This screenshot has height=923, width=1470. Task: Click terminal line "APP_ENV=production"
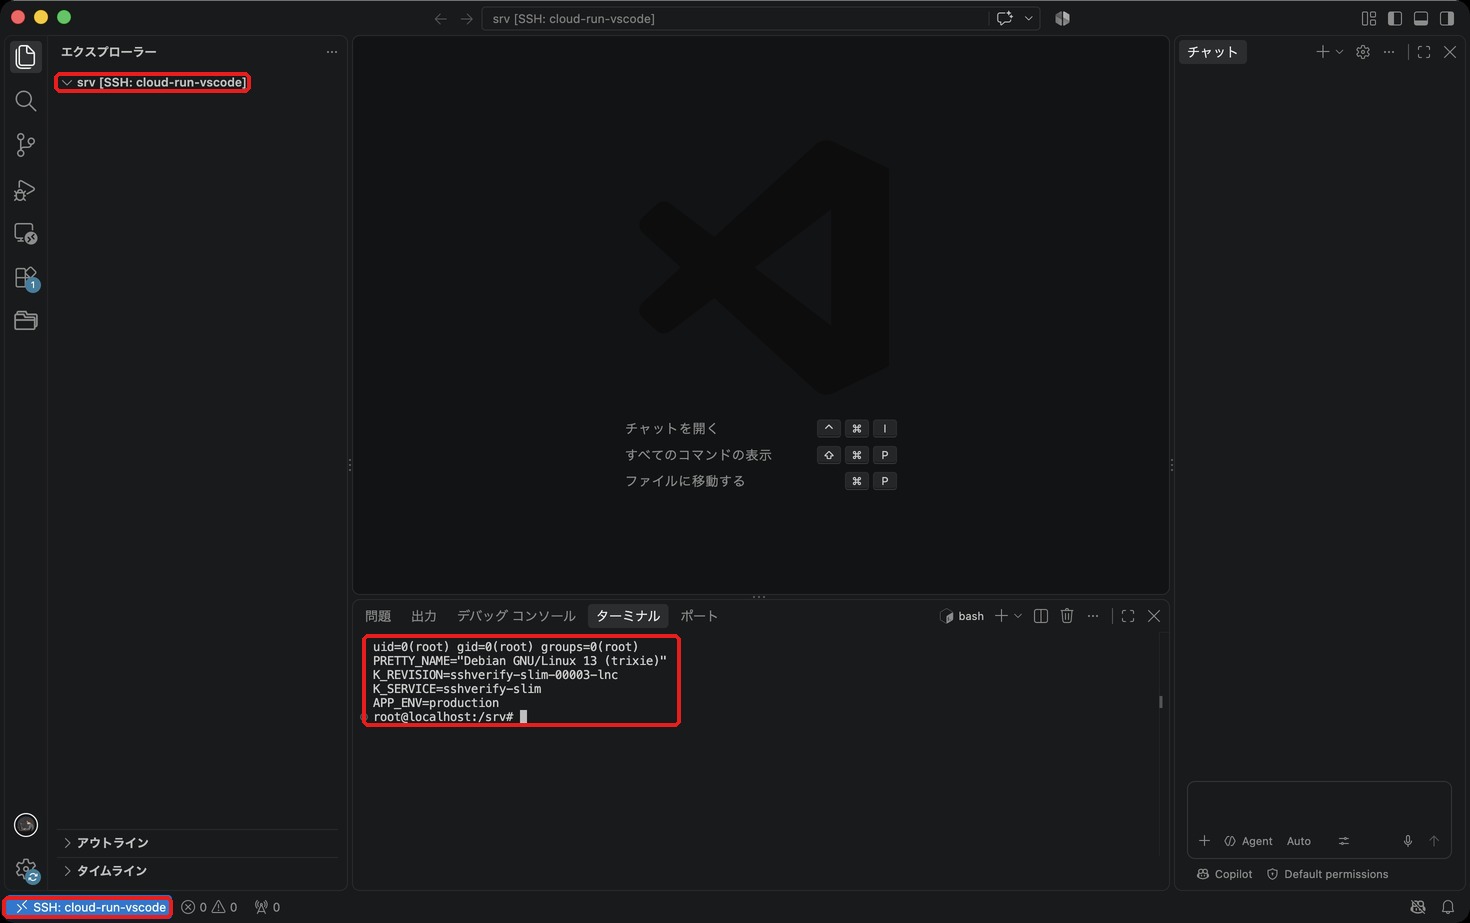click(x=436, y=703)
